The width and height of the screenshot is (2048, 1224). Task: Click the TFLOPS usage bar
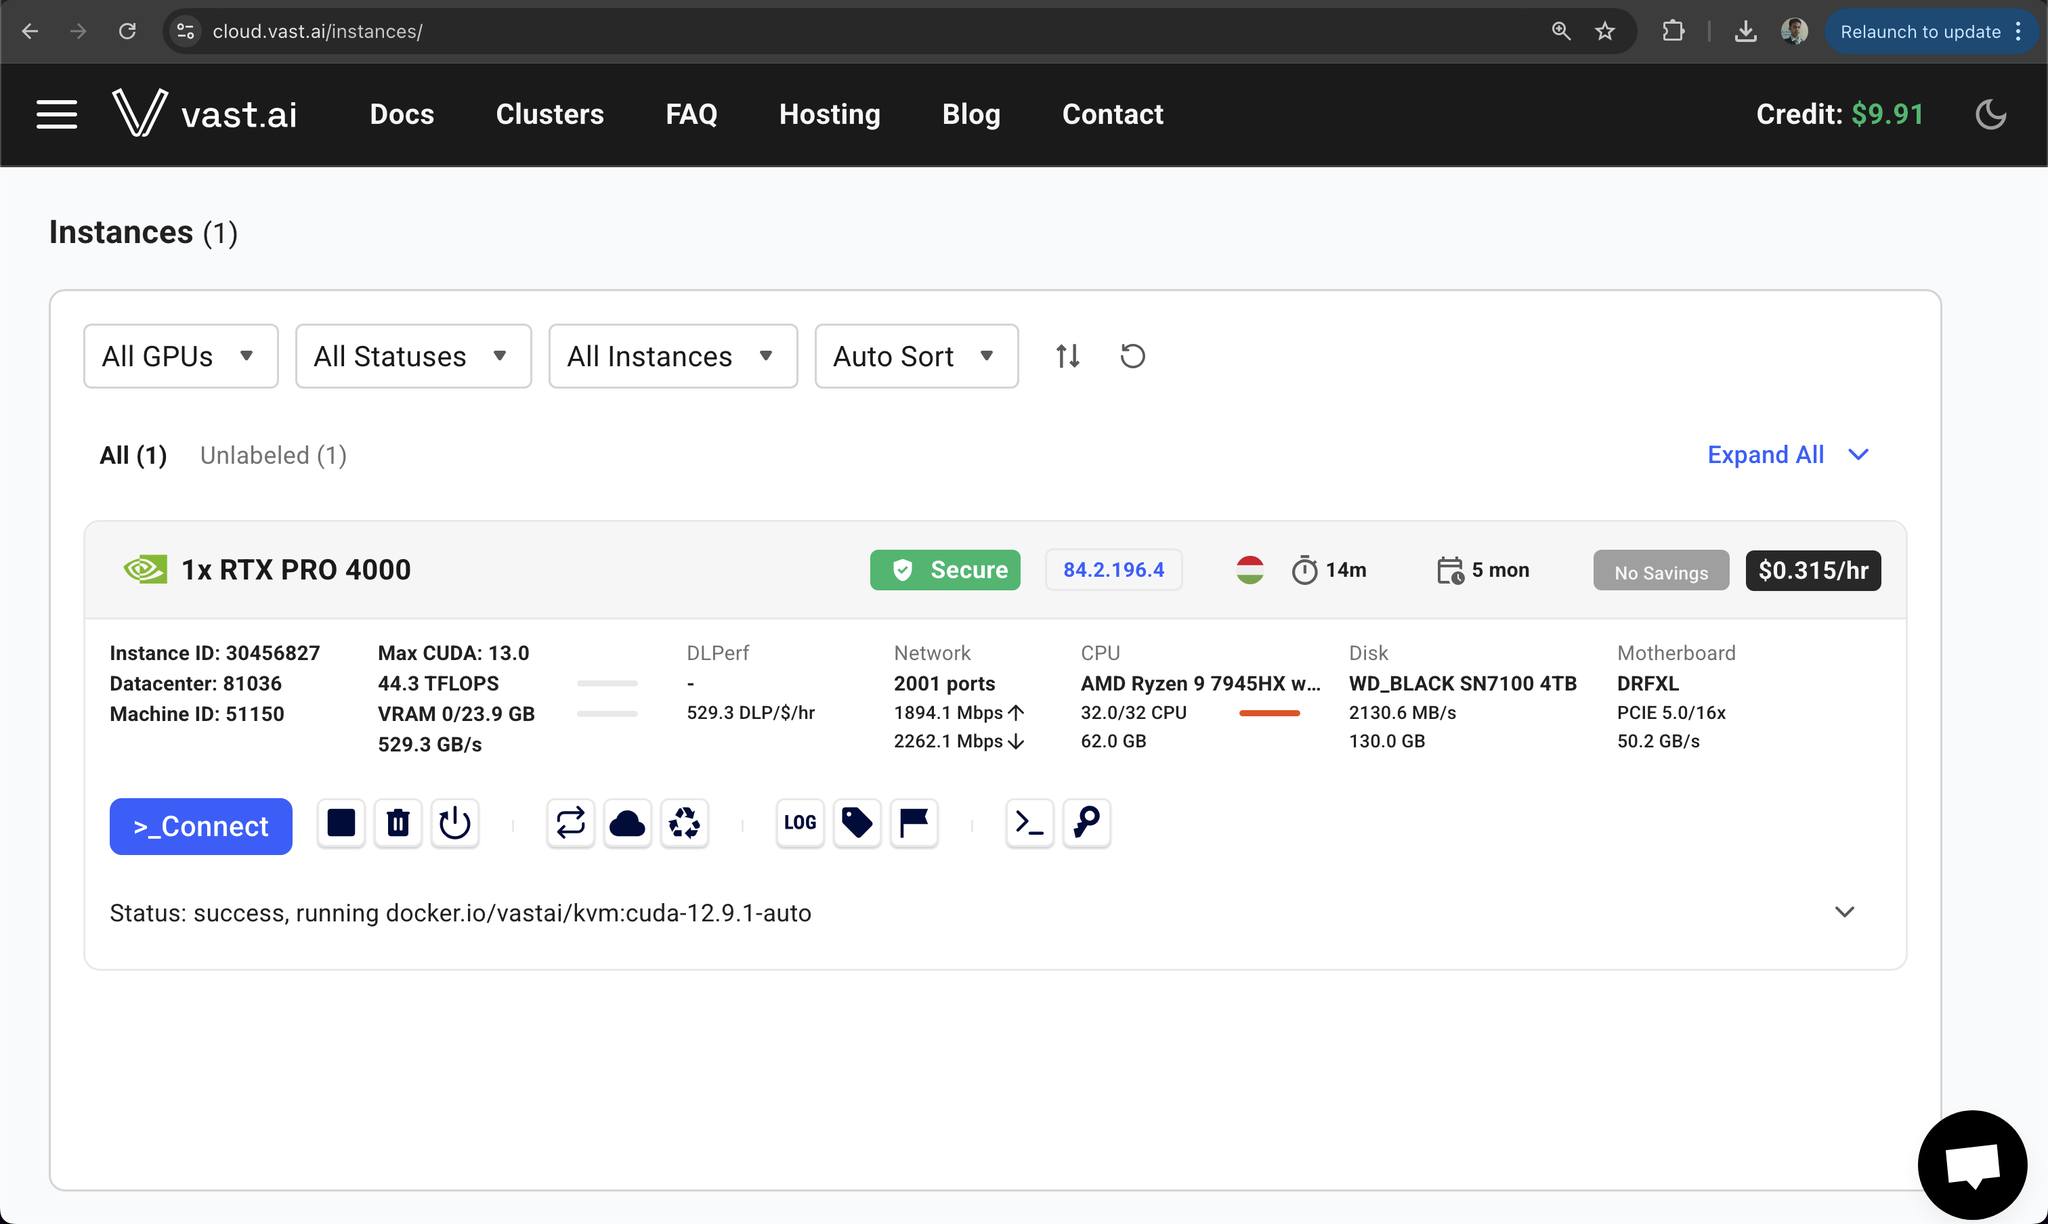click(x=607, y=683)
